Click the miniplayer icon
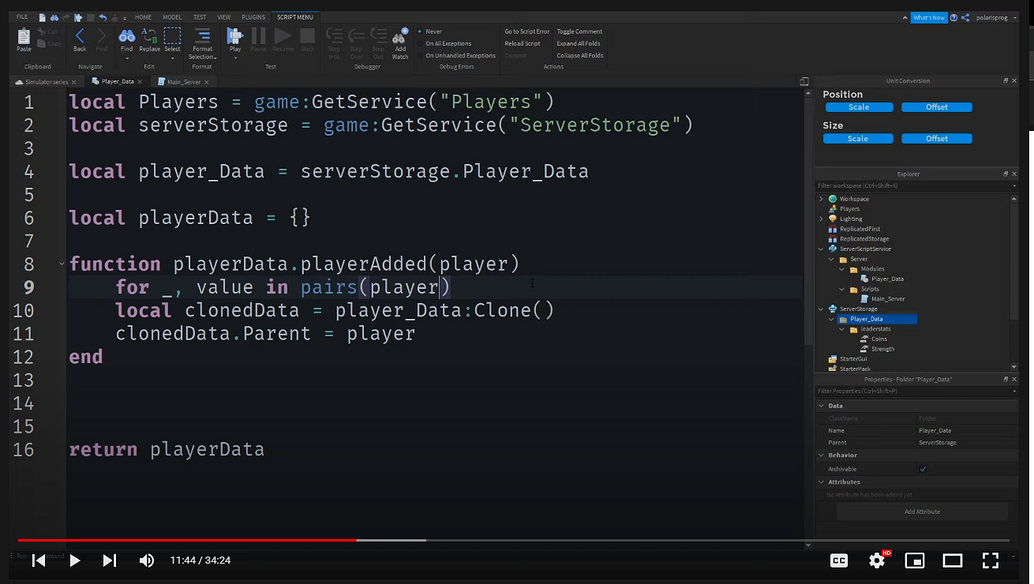1034x584 pixels. click(915, 560)
